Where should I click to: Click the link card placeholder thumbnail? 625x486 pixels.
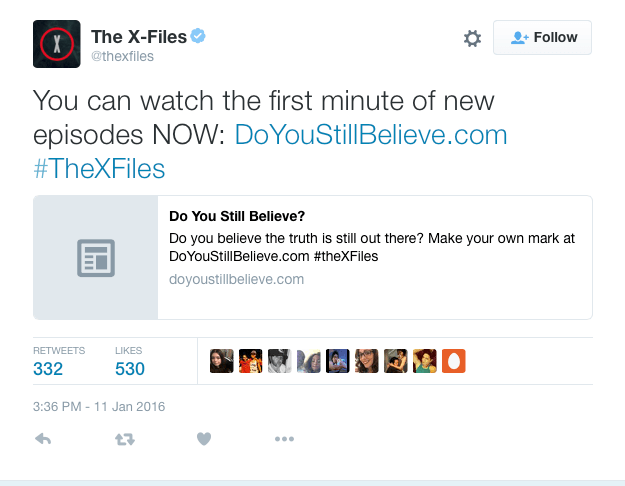pyautogui.click(x=96, y=257)
